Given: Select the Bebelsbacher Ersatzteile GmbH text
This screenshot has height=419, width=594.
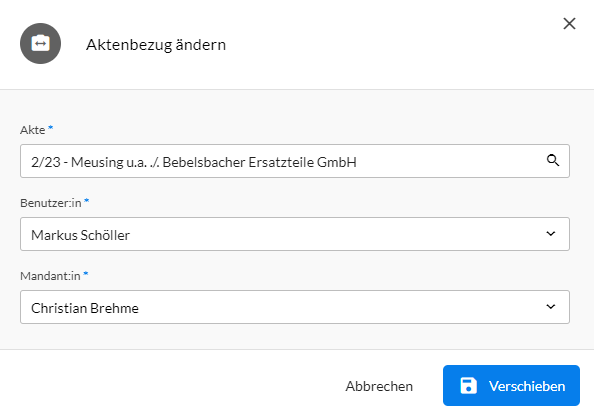Looking at the screenshot, I should 259,162.
